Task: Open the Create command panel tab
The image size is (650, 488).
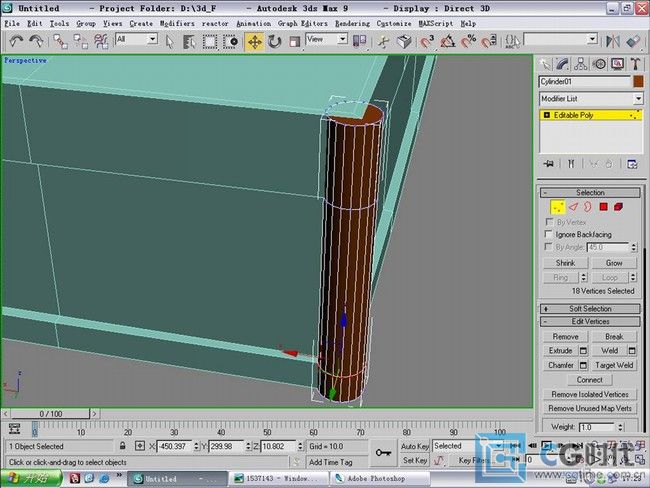Action: point(545,64)
